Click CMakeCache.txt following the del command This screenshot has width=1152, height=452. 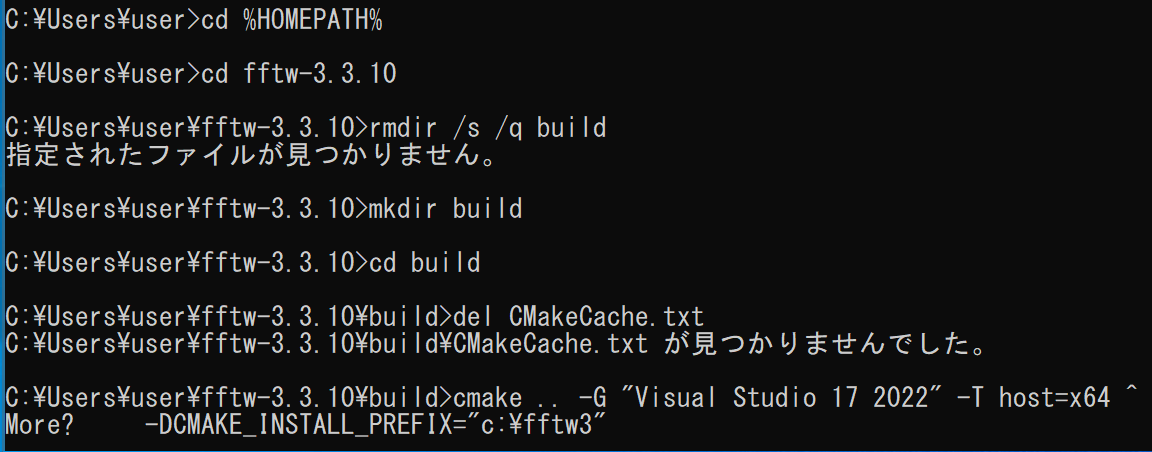click(606, 316)
